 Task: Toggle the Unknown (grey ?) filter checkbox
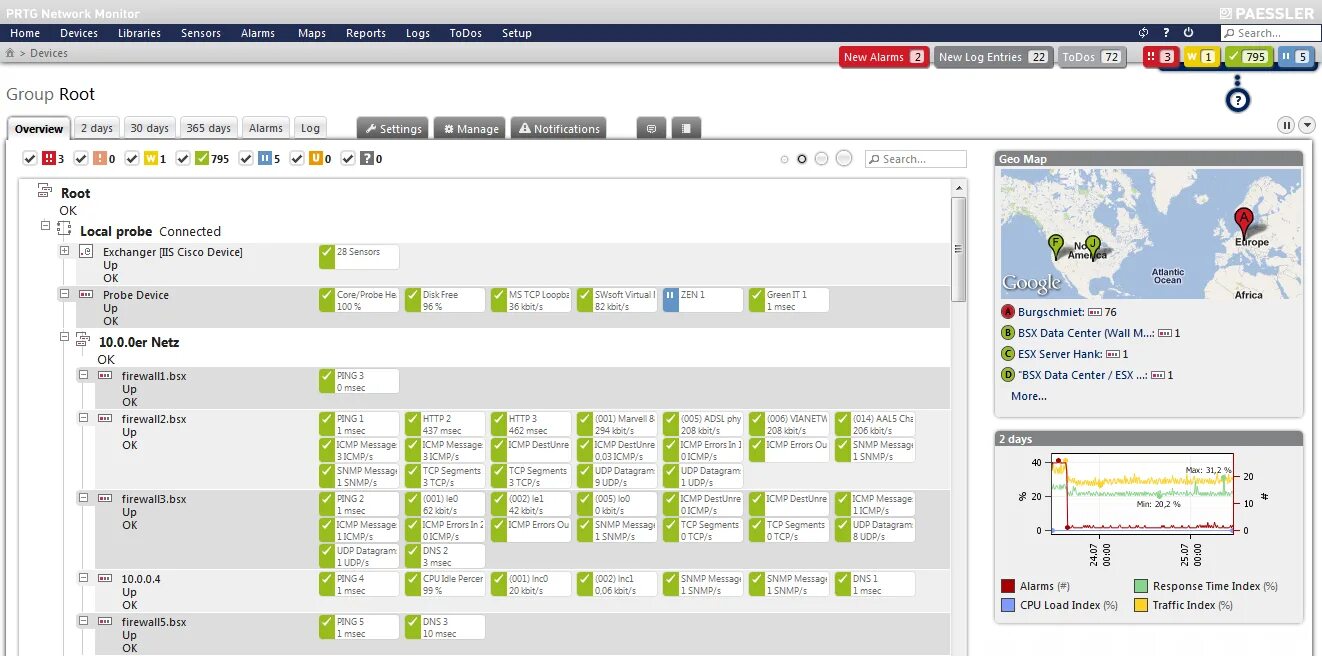(348, 158)
